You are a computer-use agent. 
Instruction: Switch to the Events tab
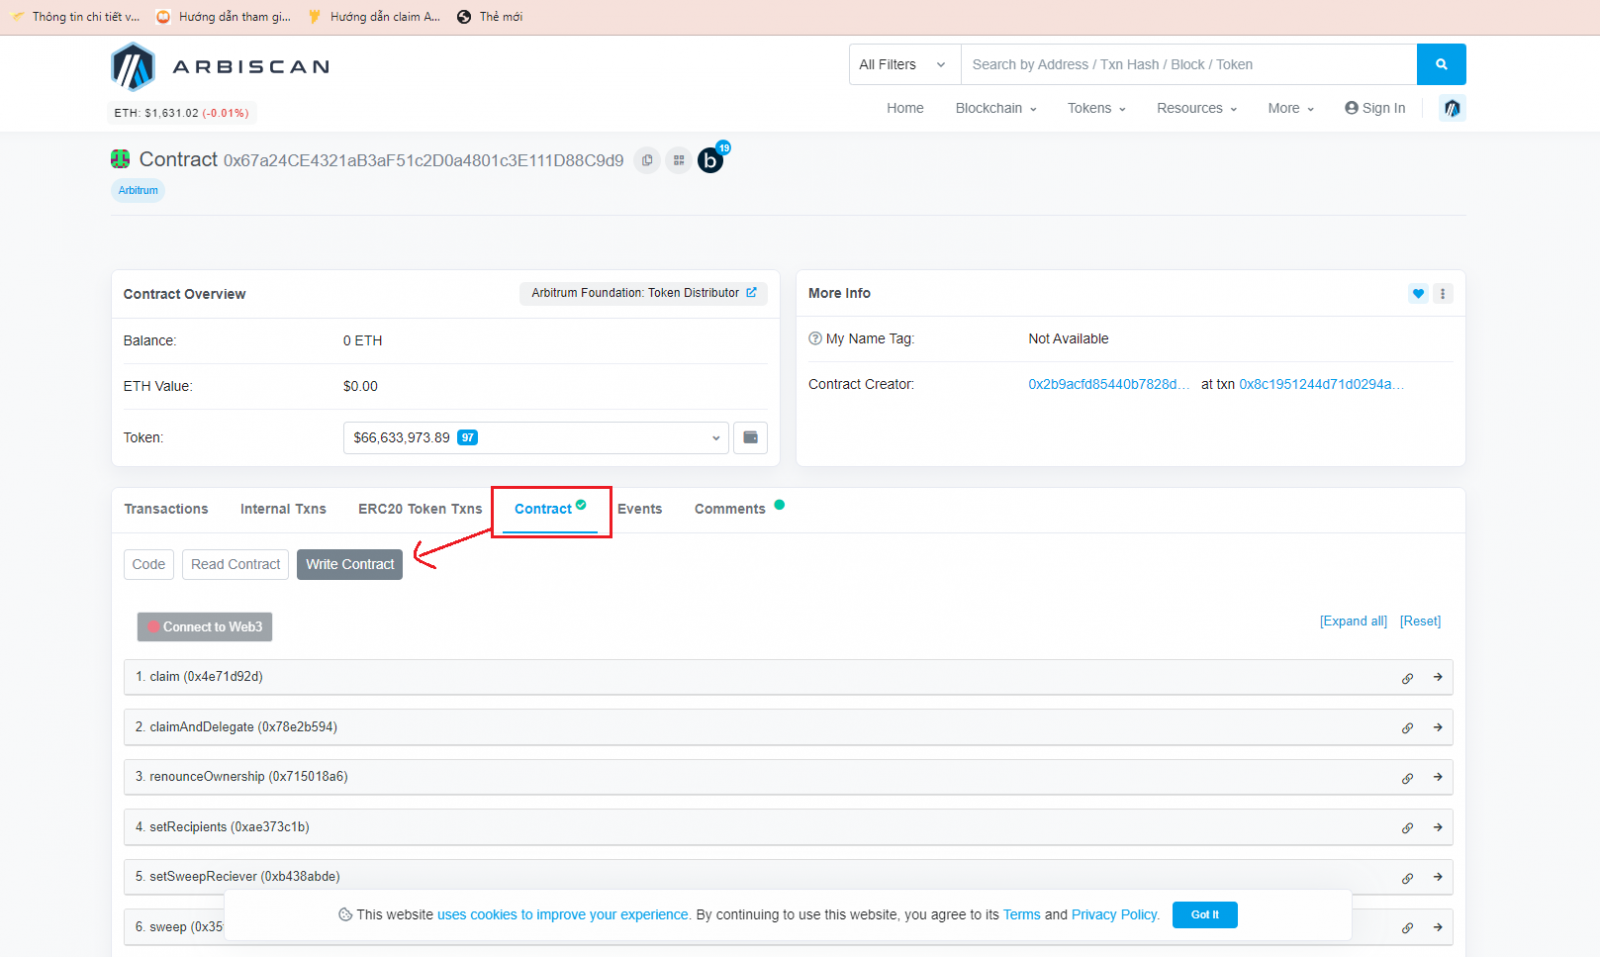(x=640, y=509)
